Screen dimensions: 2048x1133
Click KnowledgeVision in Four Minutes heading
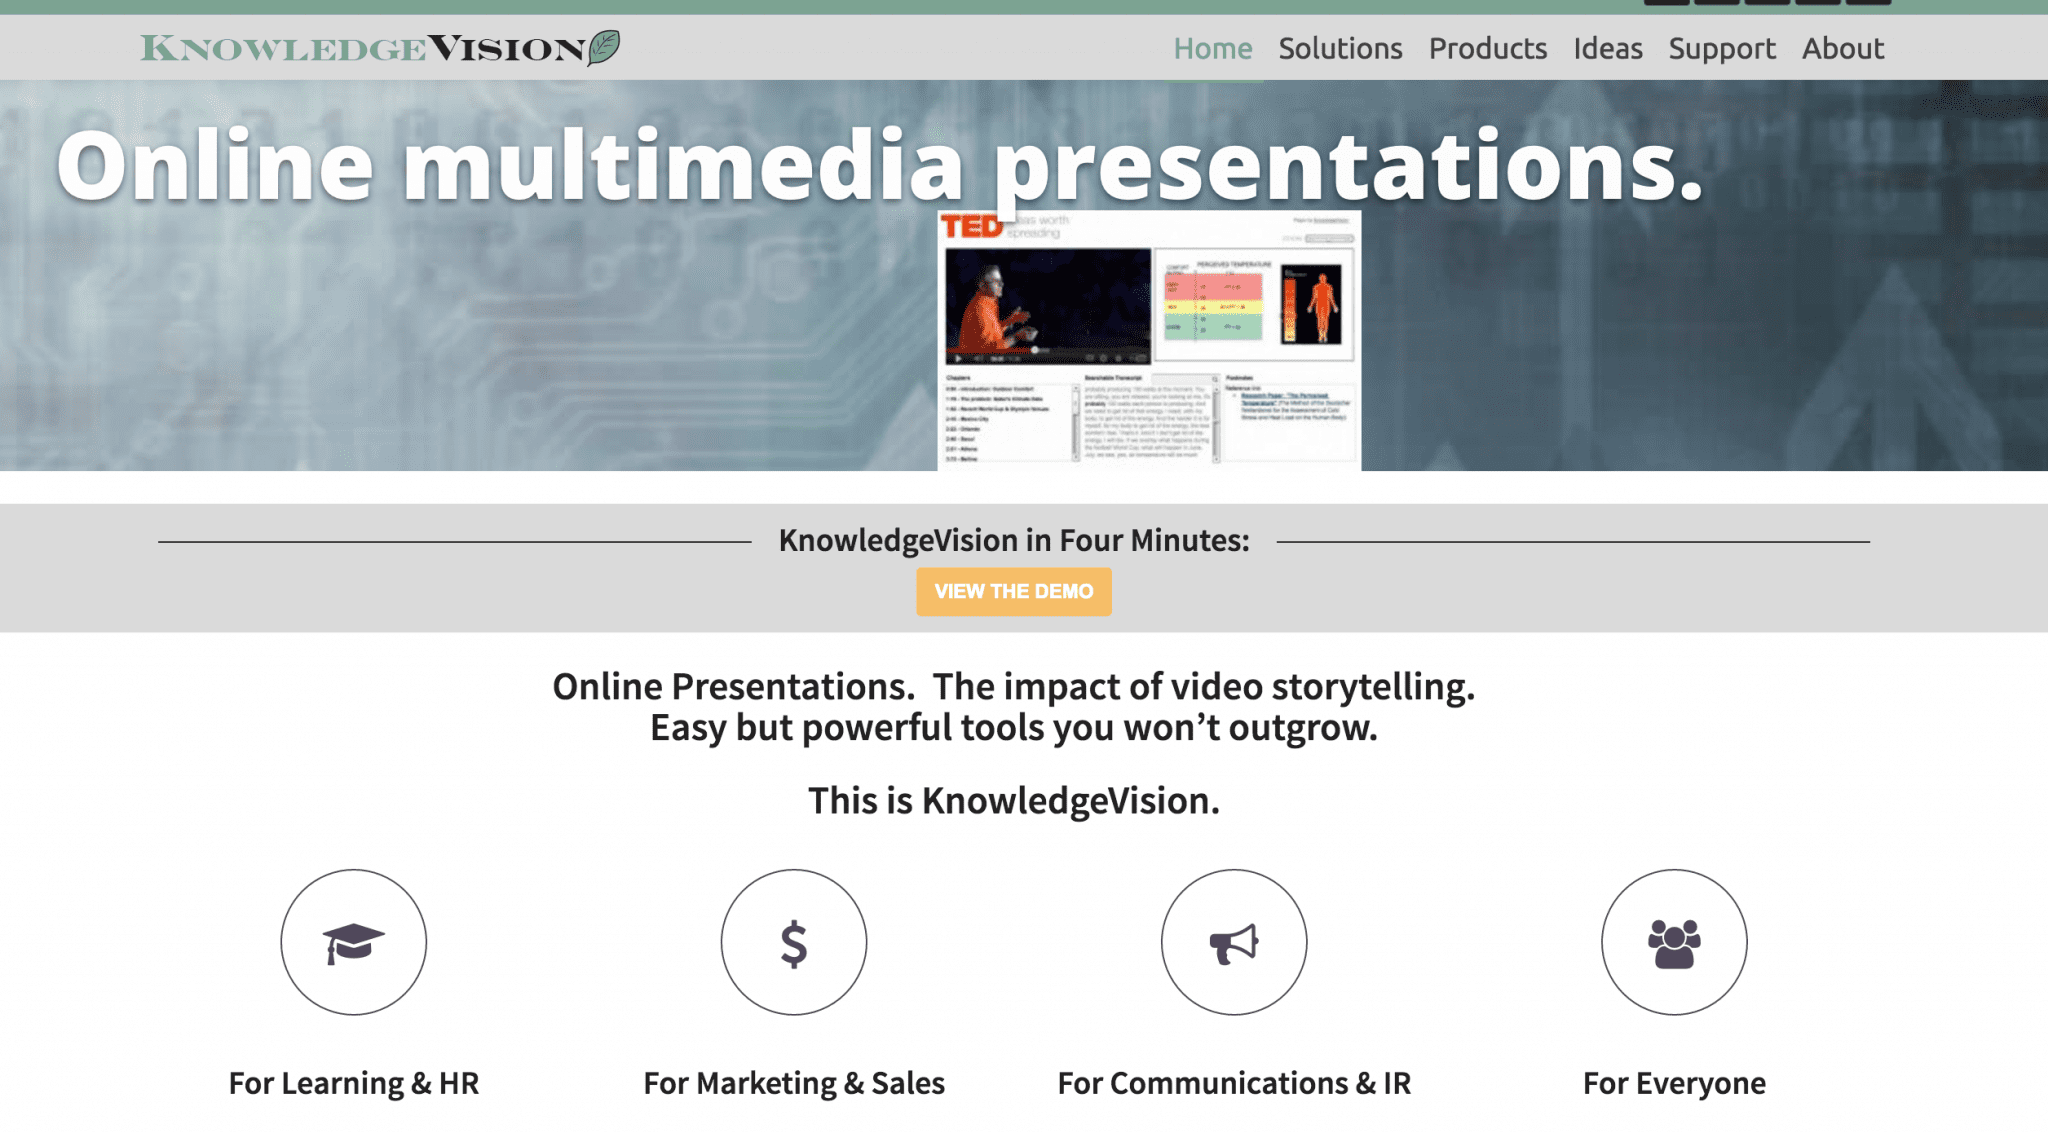[1014, 540]
